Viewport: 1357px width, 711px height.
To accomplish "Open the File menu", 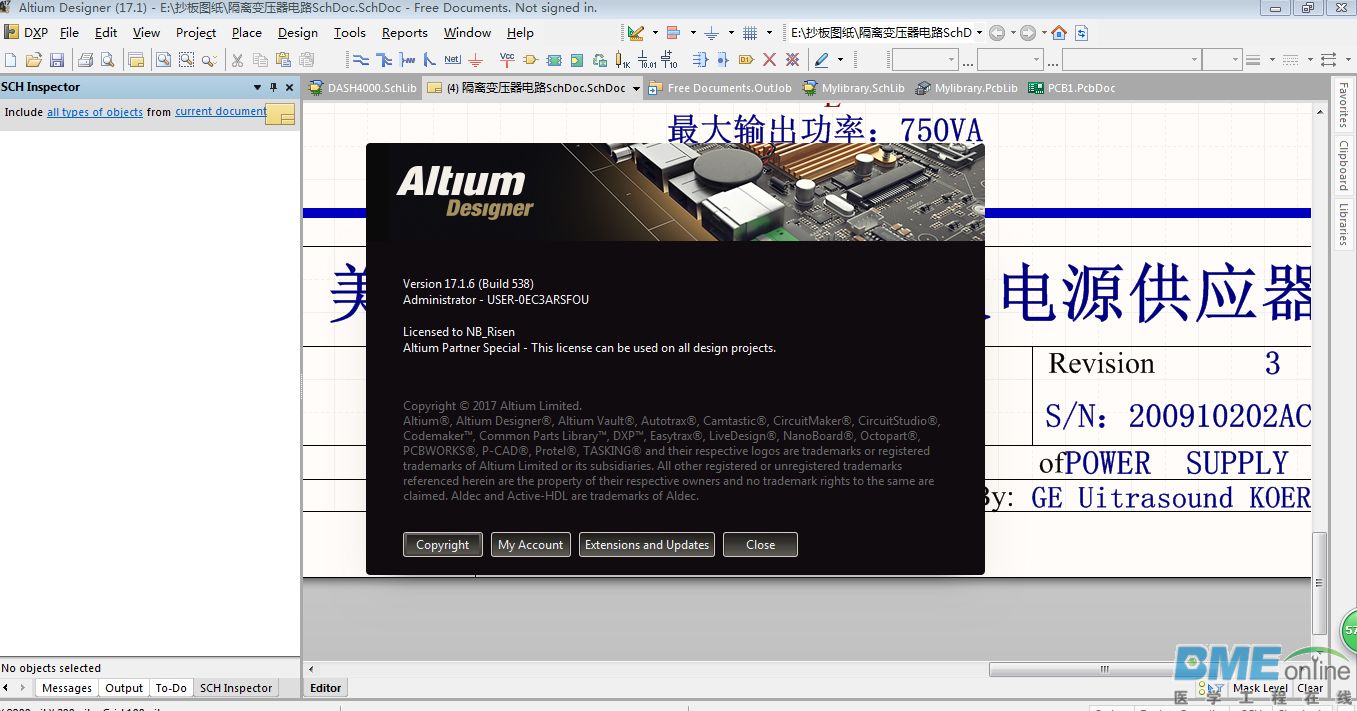I will tap(69, 33).
